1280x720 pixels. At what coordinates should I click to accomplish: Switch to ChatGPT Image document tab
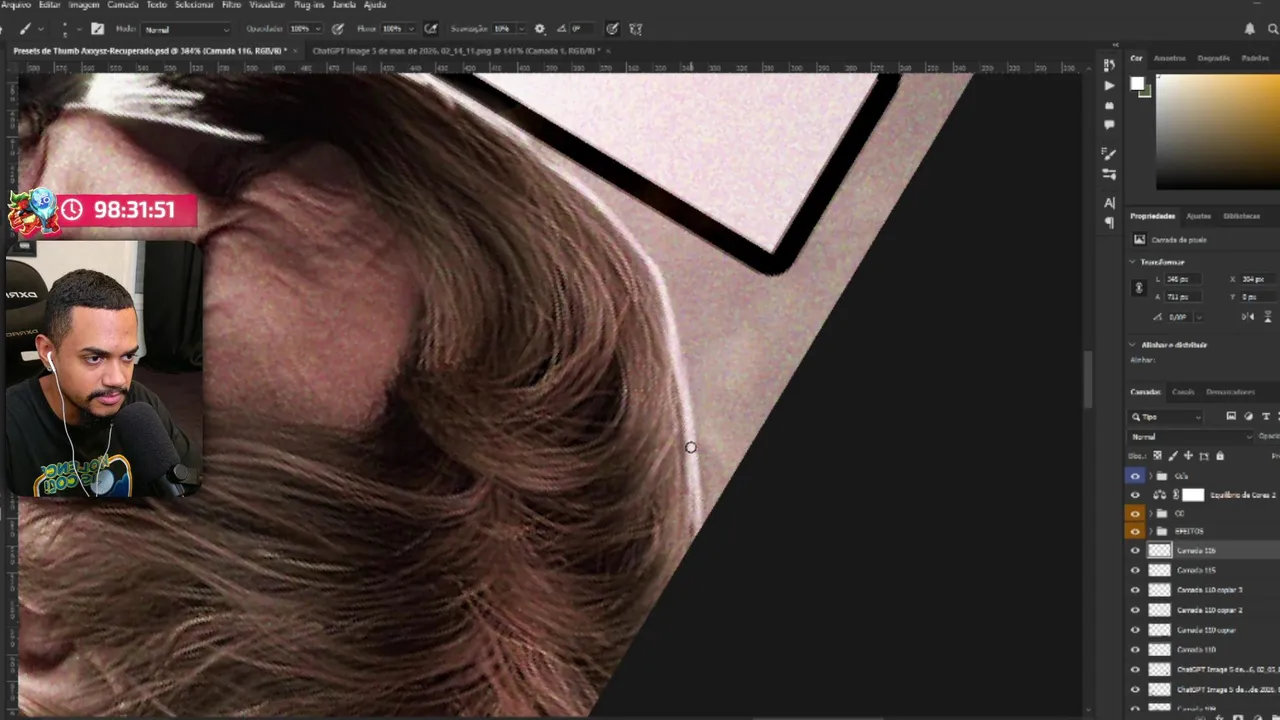[455, 50]
